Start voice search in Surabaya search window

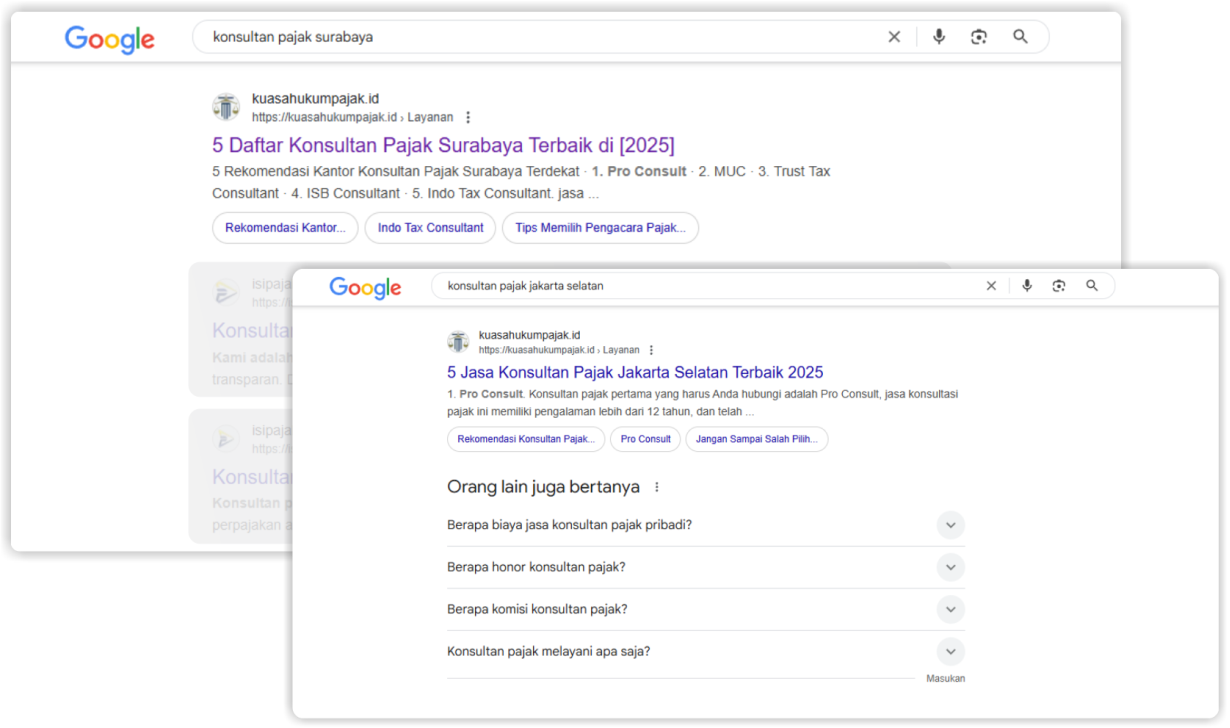click(x=938, y=37)
